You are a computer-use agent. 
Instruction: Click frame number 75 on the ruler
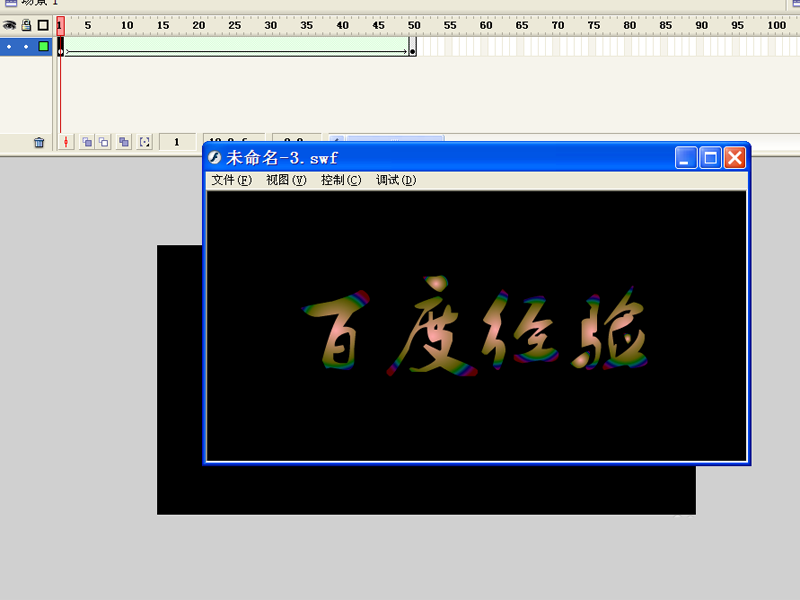593,25
